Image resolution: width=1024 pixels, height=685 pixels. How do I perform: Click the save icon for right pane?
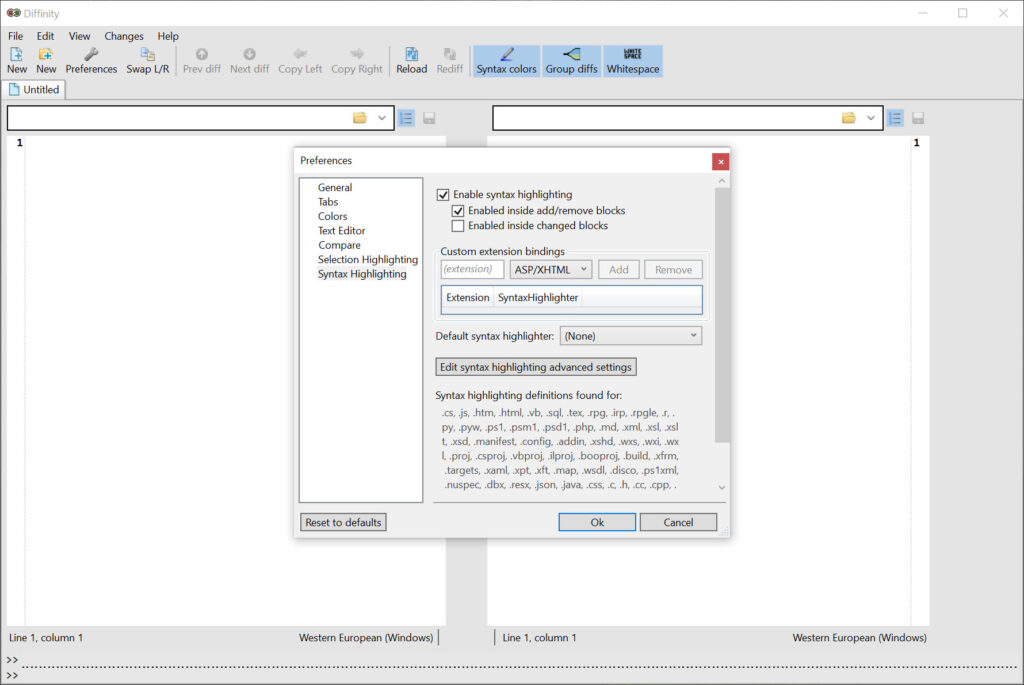point(918,118)
